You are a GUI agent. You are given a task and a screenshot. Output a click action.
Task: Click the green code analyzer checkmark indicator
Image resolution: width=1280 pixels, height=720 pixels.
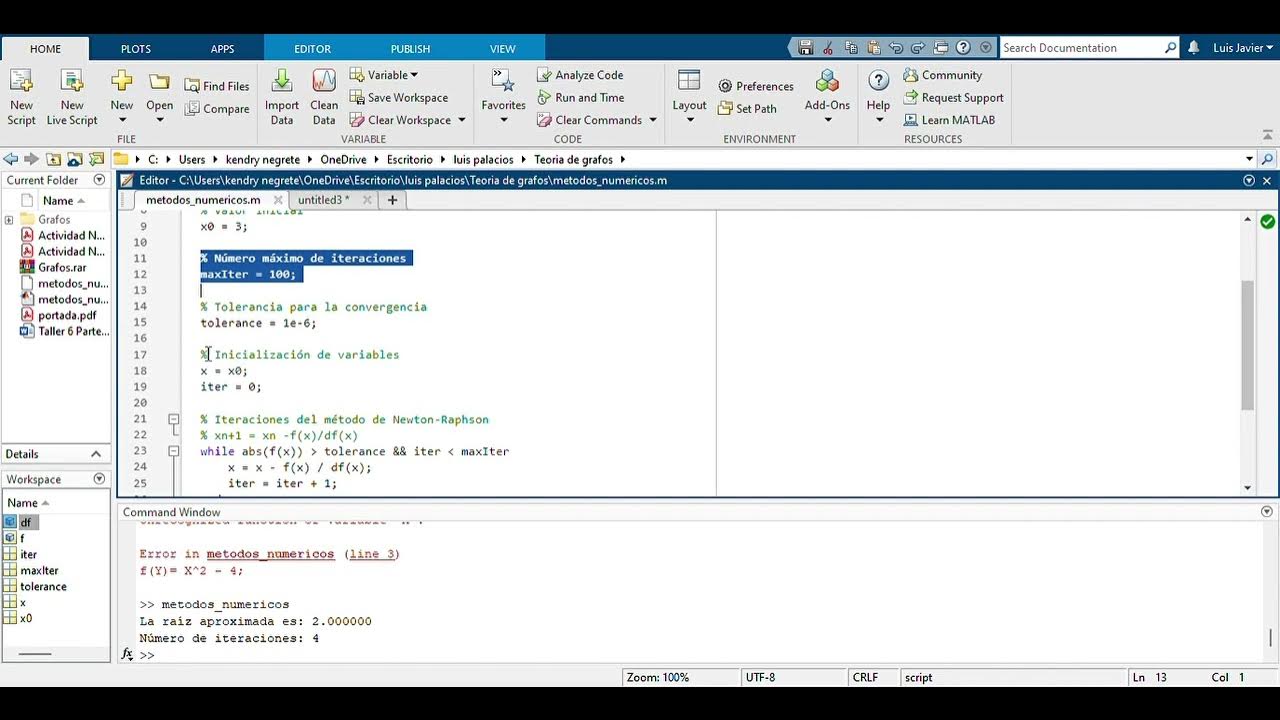(x=1267, y=221)
